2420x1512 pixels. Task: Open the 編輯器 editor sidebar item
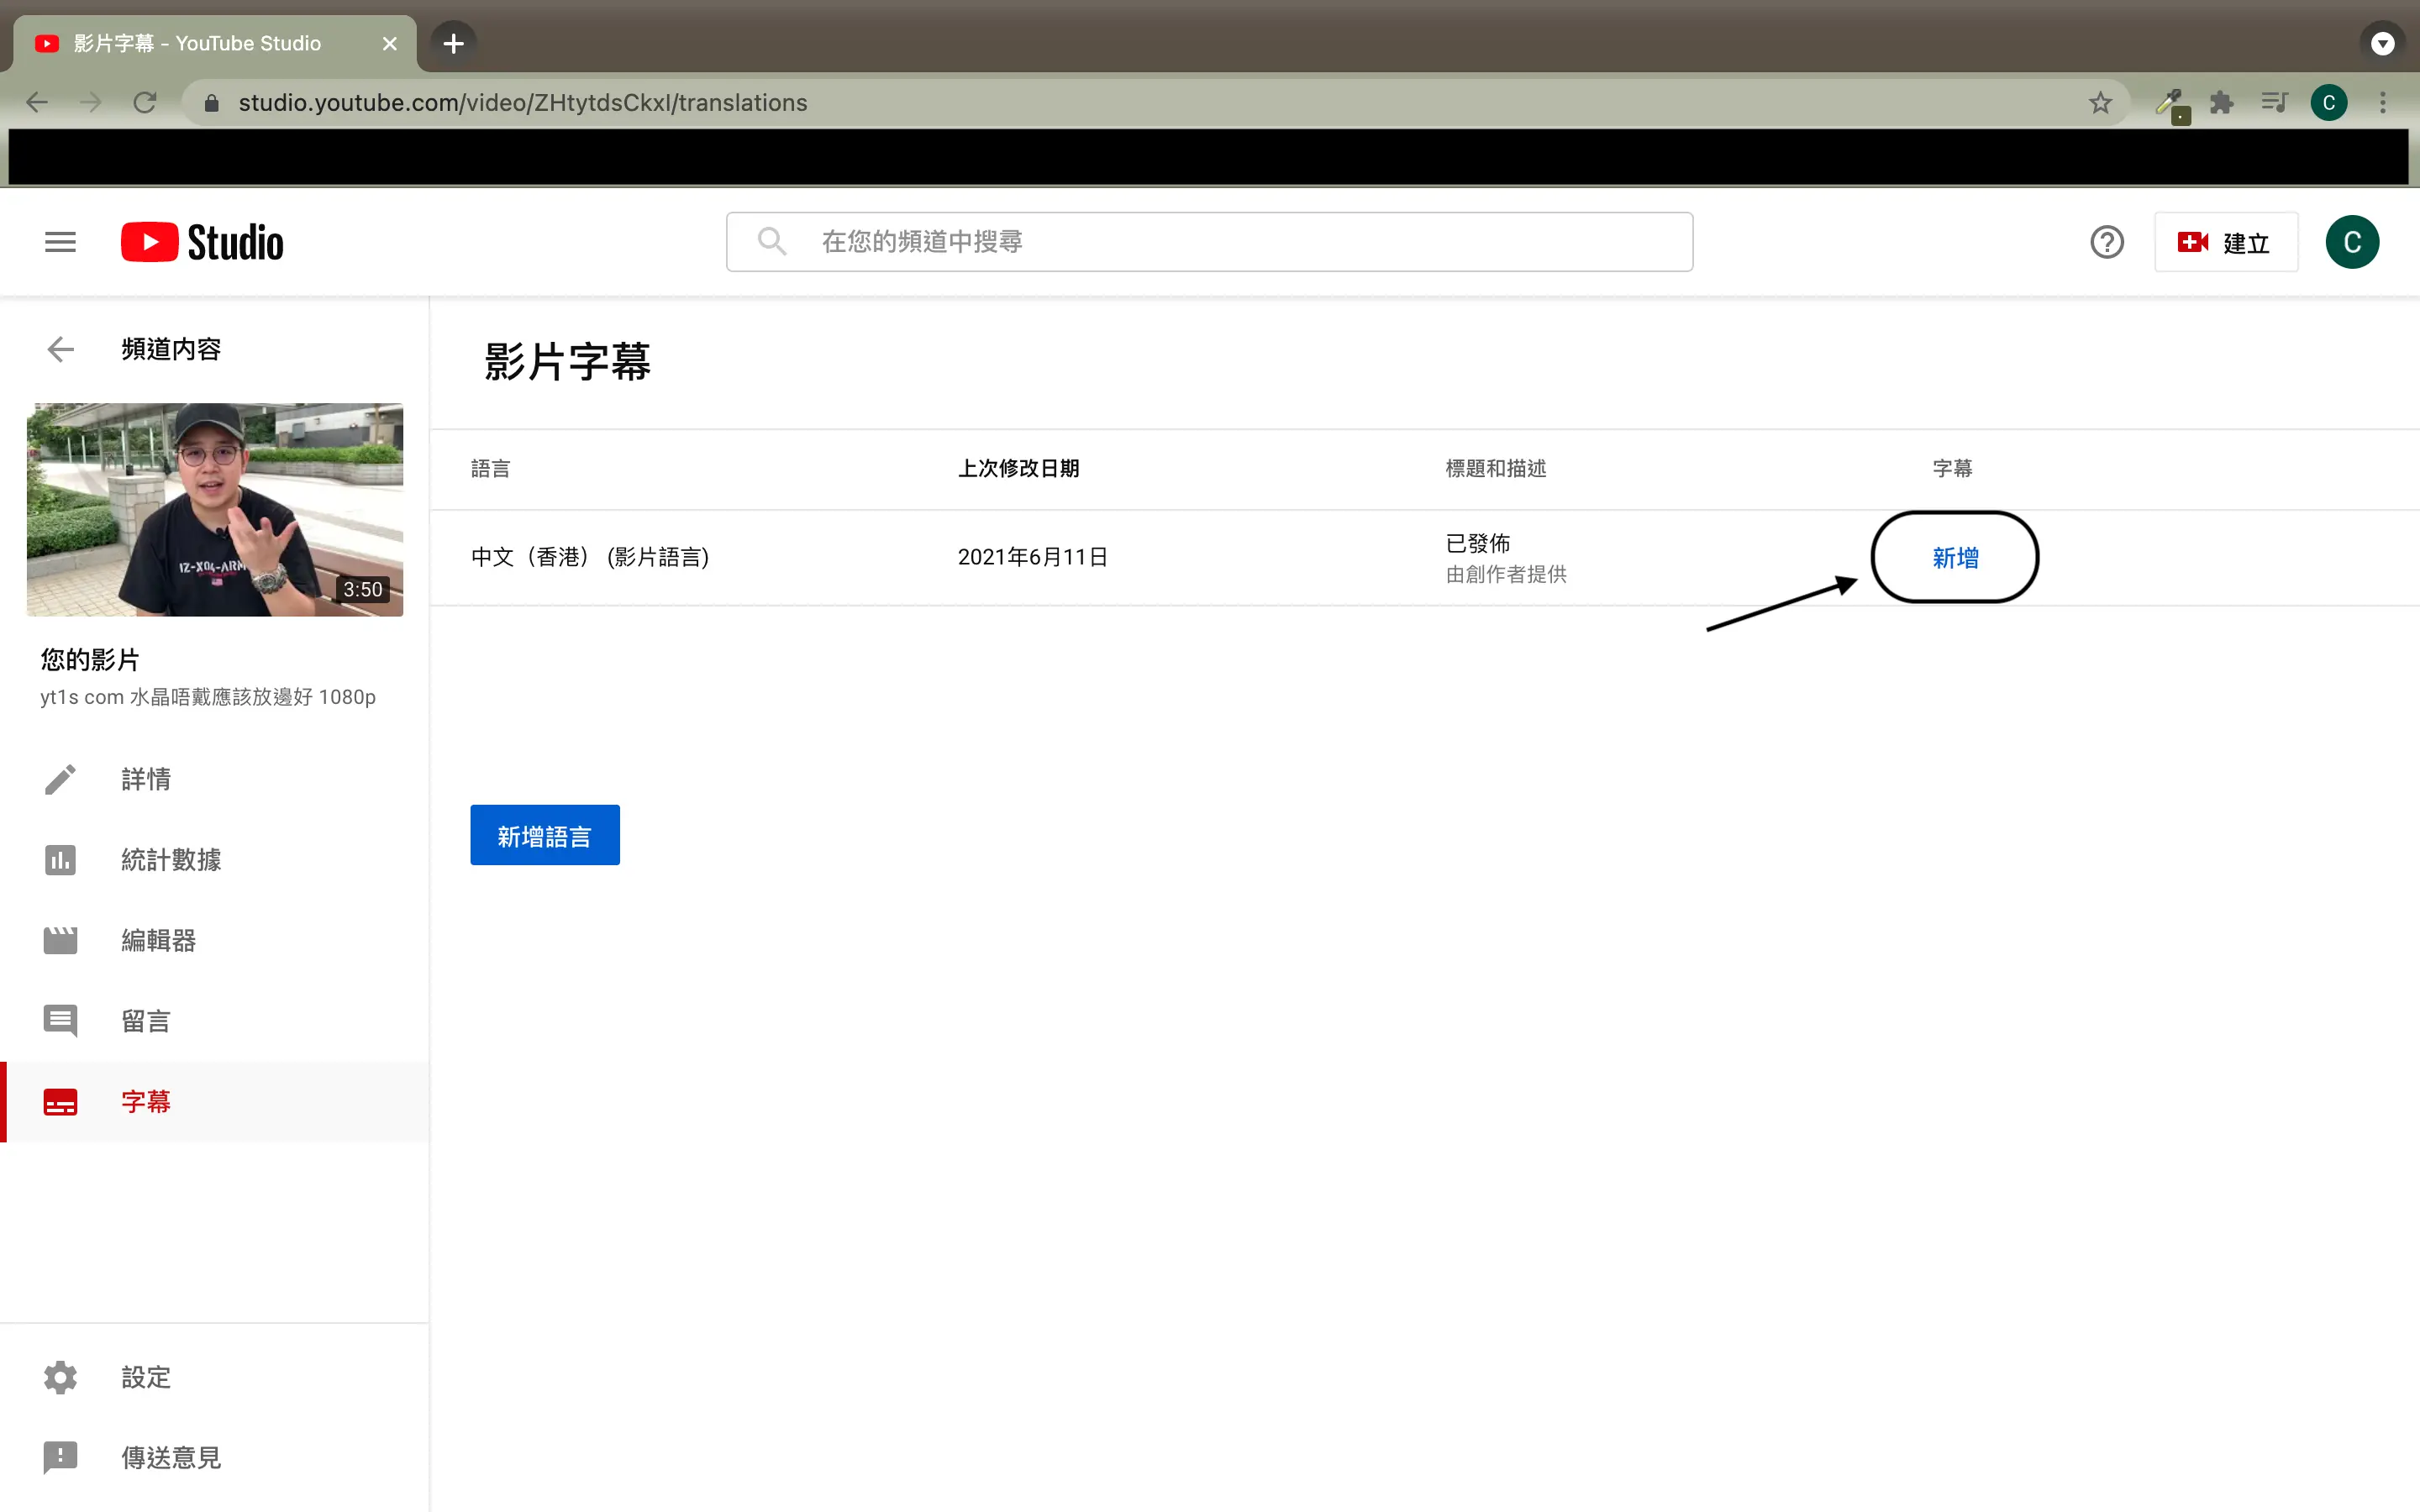(x=158, y=940)
